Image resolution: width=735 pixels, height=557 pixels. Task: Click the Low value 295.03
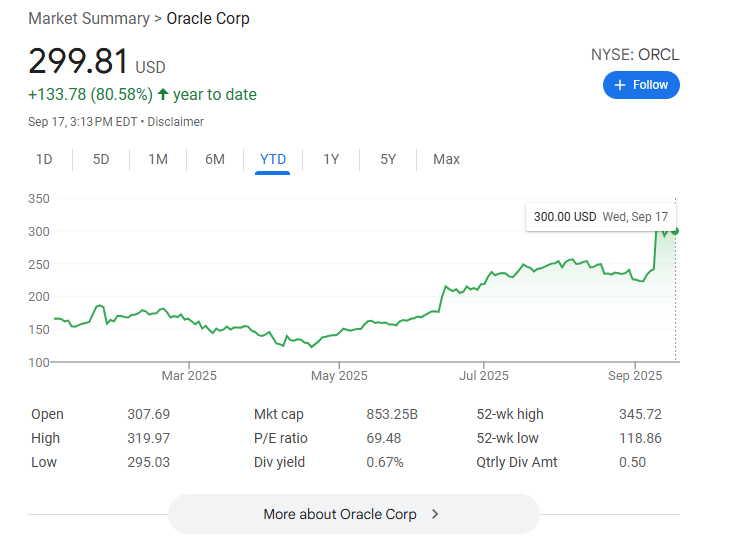pyautogui.click(x=149, y=462)
